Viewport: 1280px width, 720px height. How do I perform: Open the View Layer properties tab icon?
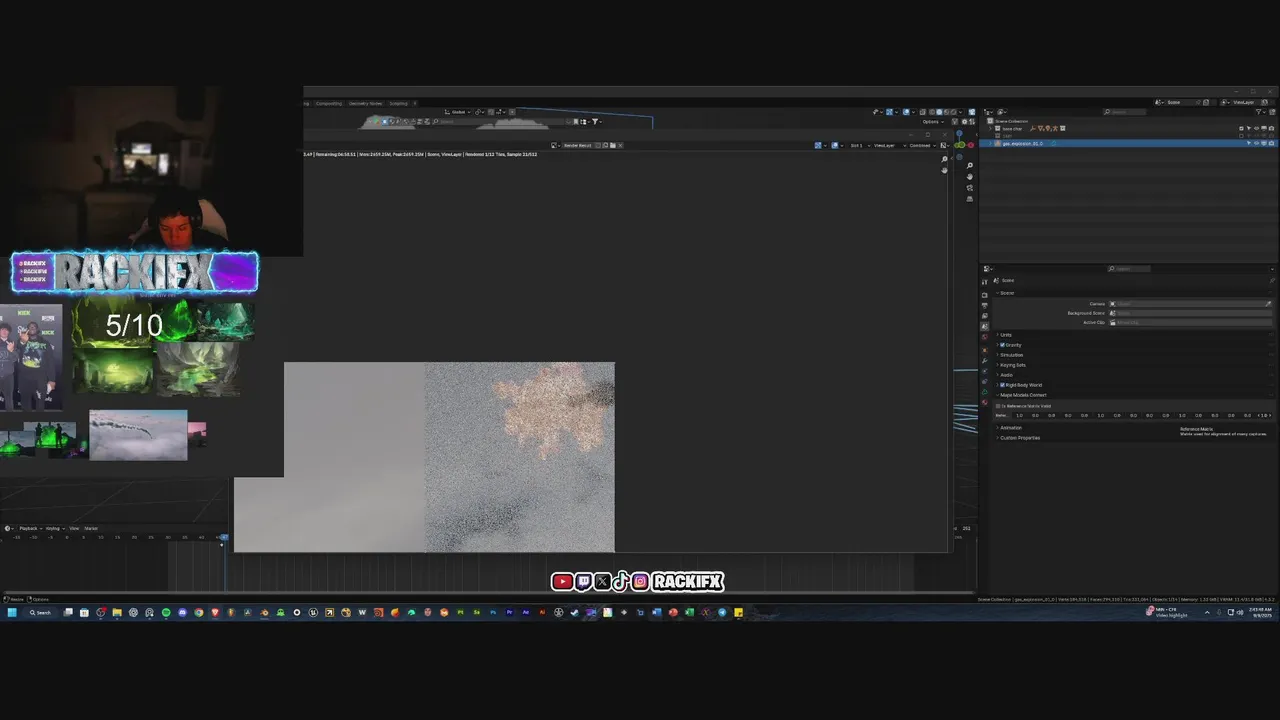click(985, 316)
